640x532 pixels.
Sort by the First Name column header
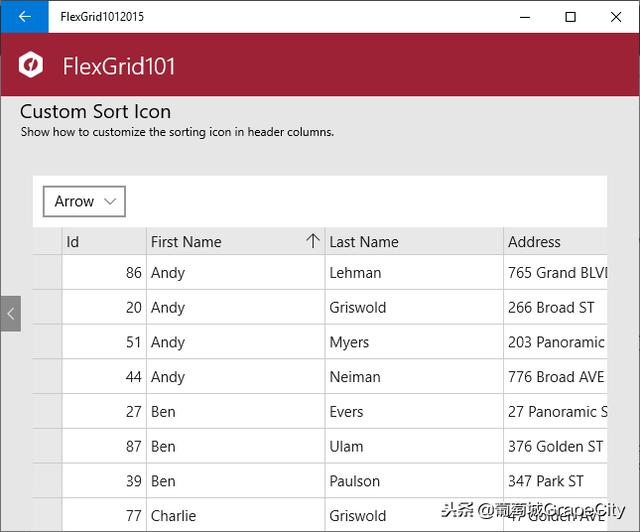point(236,242)
